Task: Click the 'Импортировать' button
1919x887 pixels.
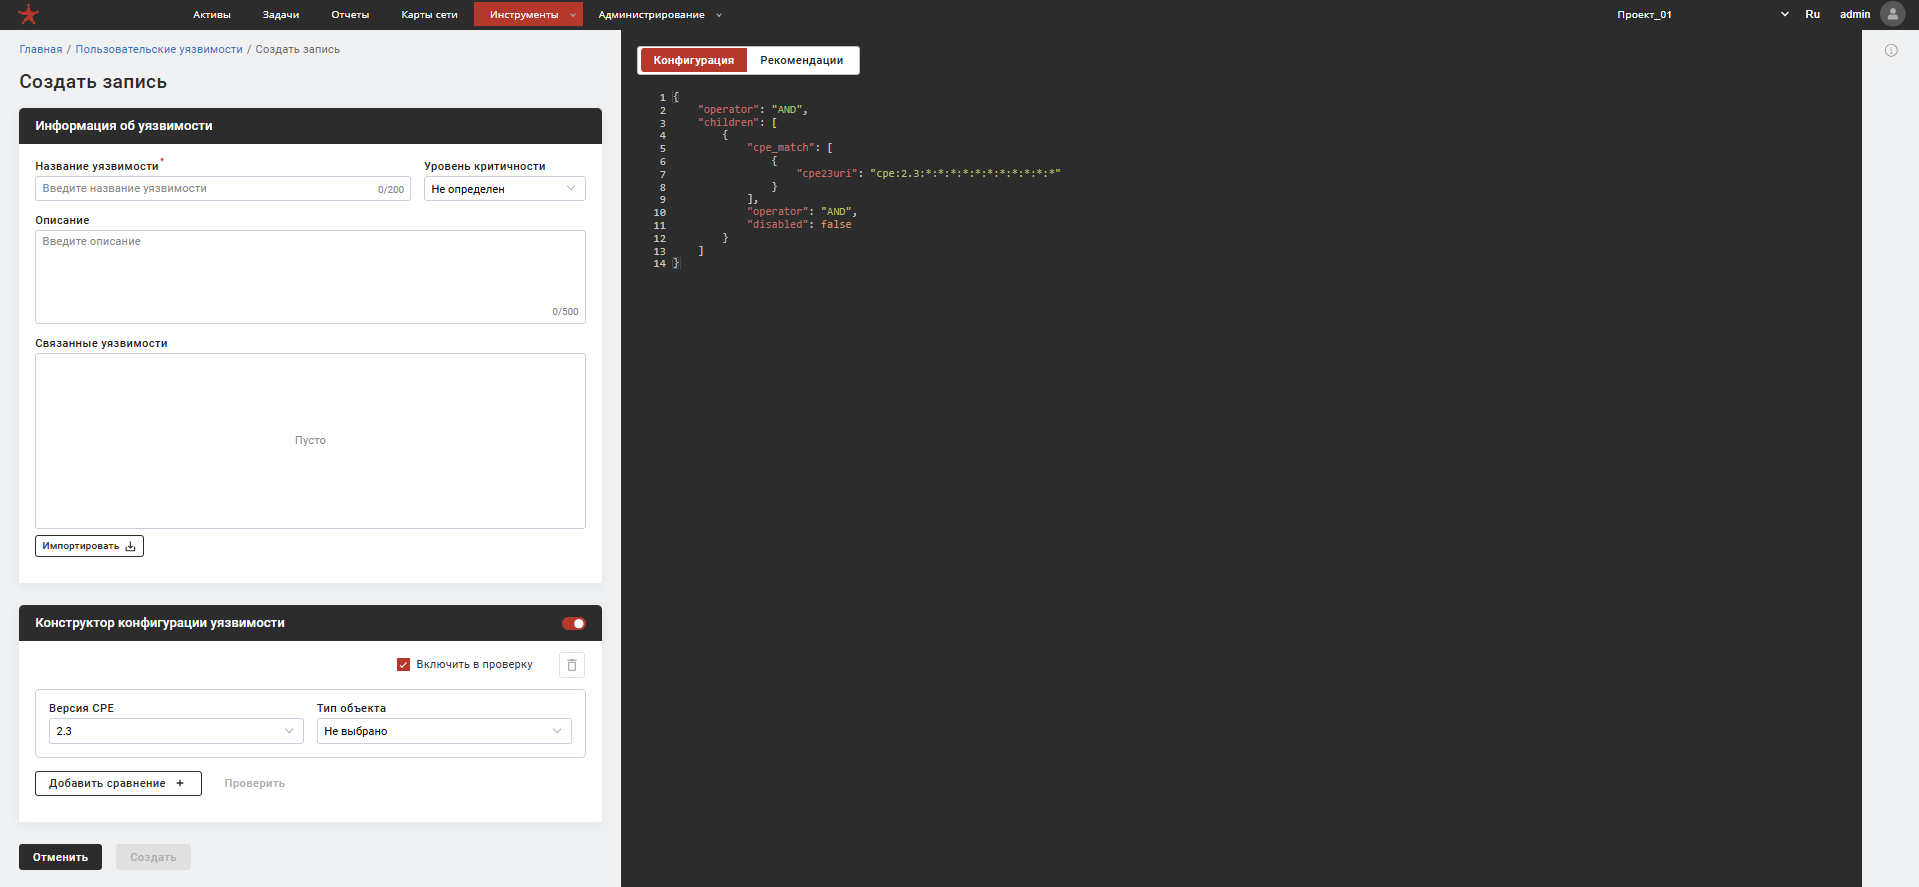Action: [89, 546]
